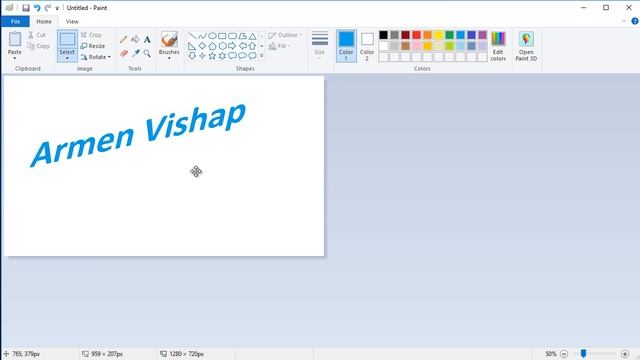Select the Pencil tool
Viewport: 640px width, 360px height.
124,40
